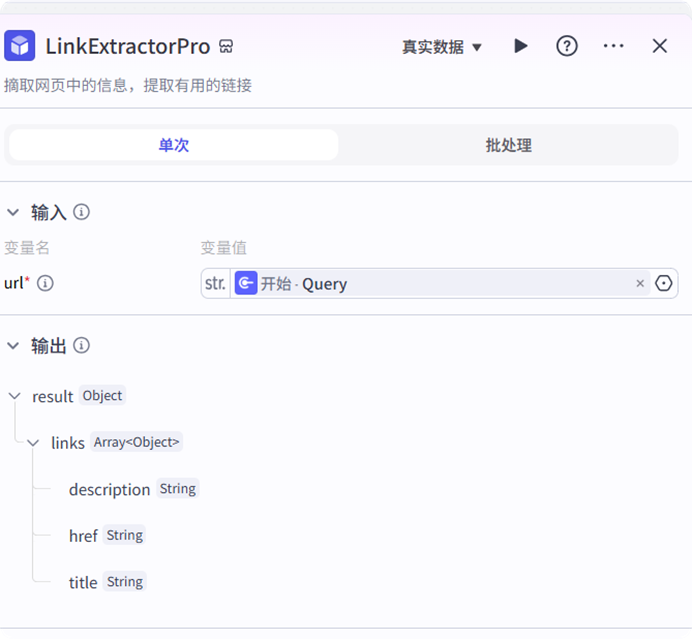Viewport: 692px width, 639px height.
Task: Click the store icon beside LinkExtractorPro title
Action: point(226,47)
